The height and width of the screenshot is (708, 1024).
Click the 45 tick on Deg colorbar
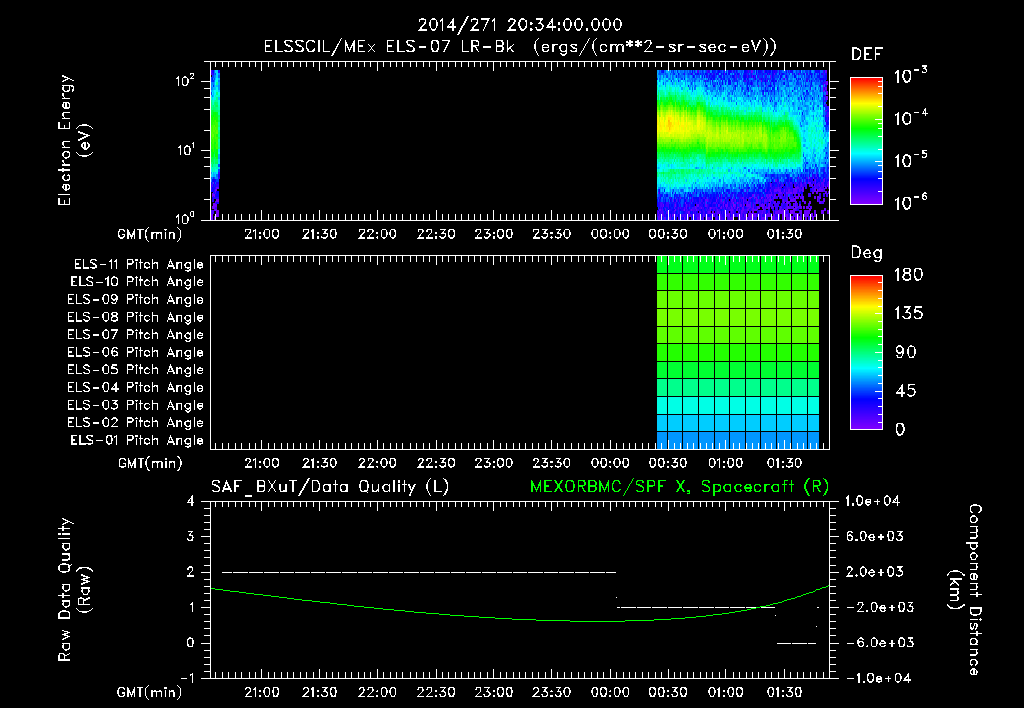tap(908, 391)
